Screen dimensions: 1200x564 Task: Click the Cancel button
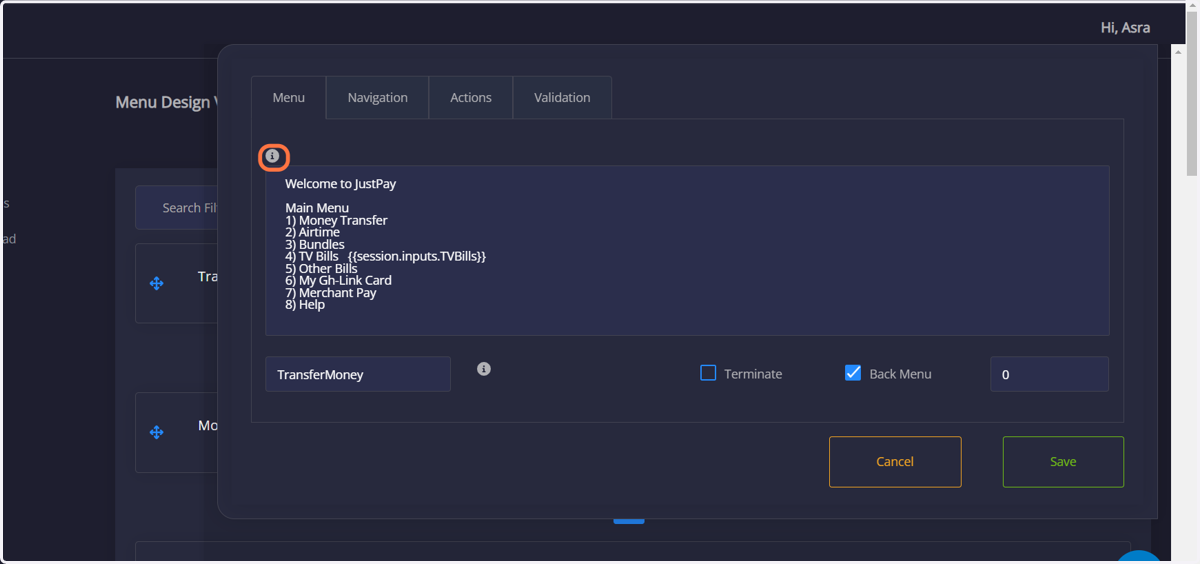[895, 462]
